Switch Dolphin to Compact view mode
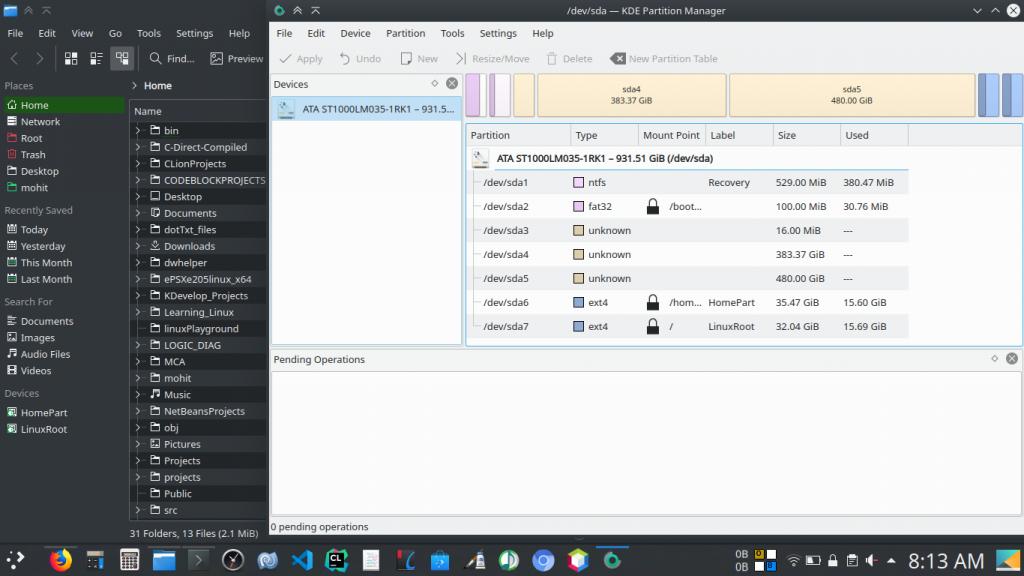1024x576 pixels. [96, 59]
